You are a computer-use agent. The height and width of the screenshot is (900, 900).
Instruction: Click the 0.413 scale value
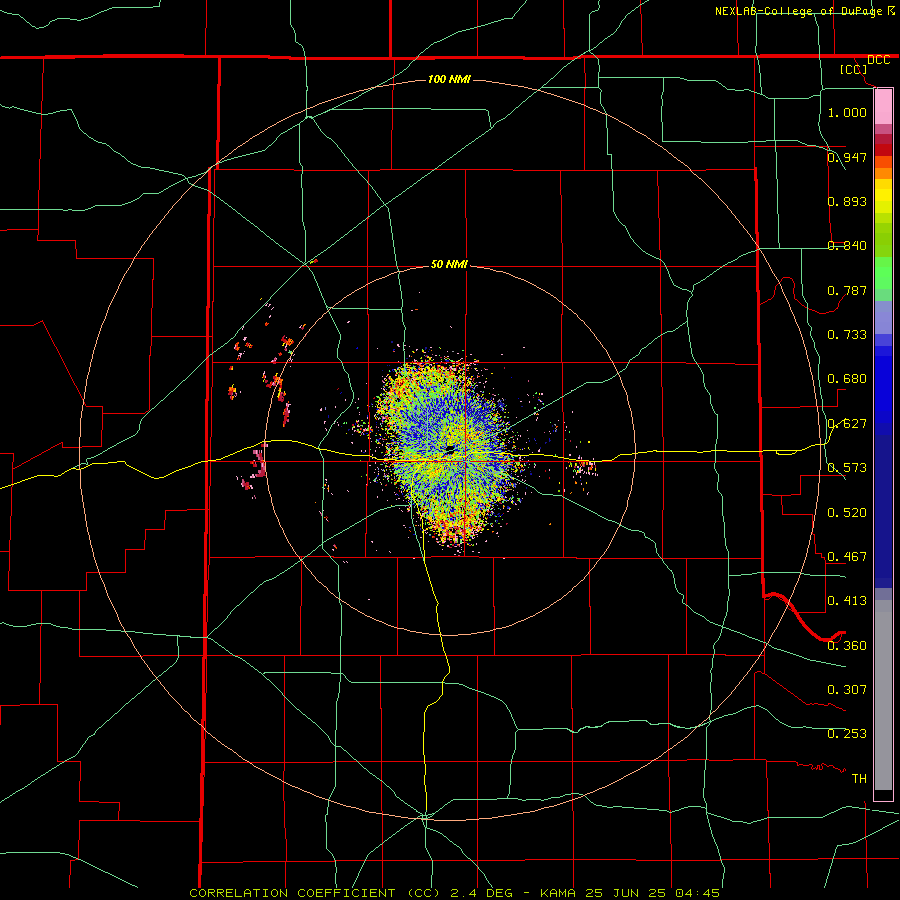coord(847,601)
